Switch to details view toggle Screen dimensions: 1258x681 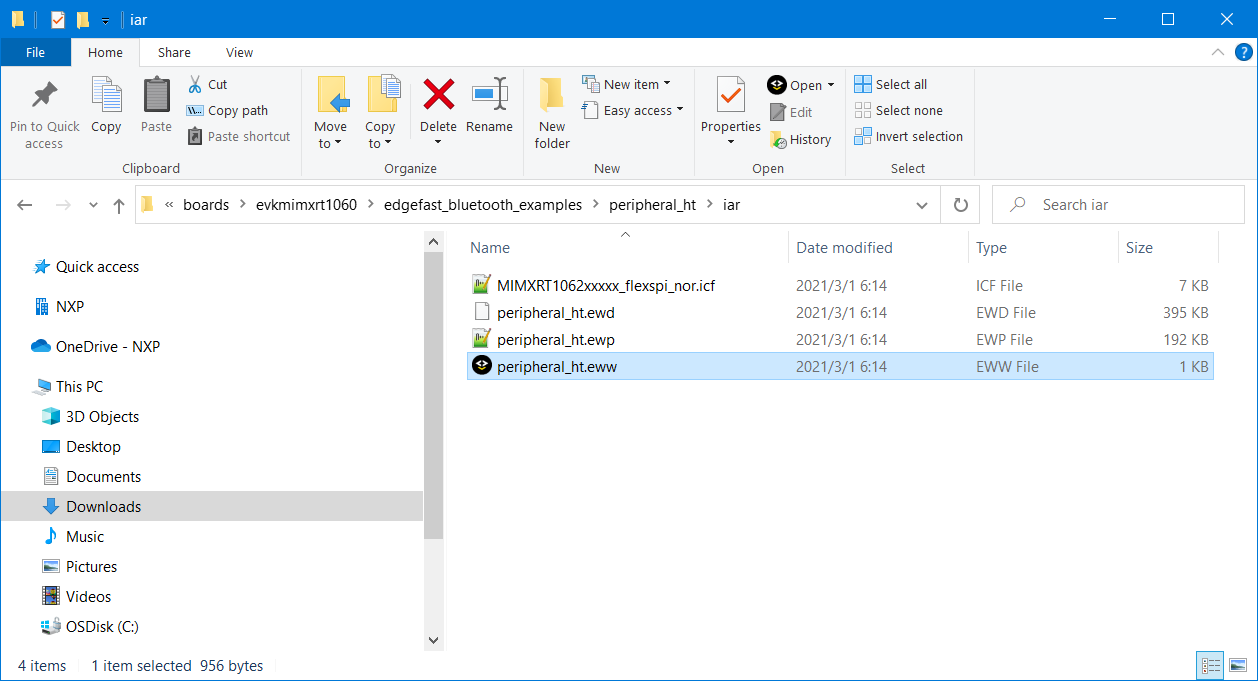click(1211, 665)
